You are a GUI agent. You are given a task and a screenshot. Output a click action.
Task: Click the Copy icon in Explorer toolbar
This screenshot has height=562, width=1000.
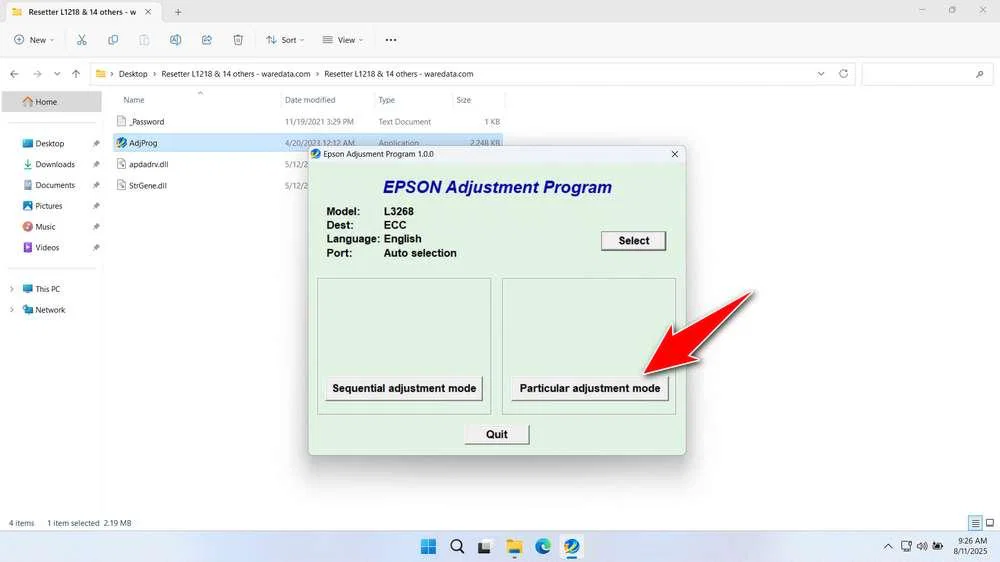(x=113, y=40)
